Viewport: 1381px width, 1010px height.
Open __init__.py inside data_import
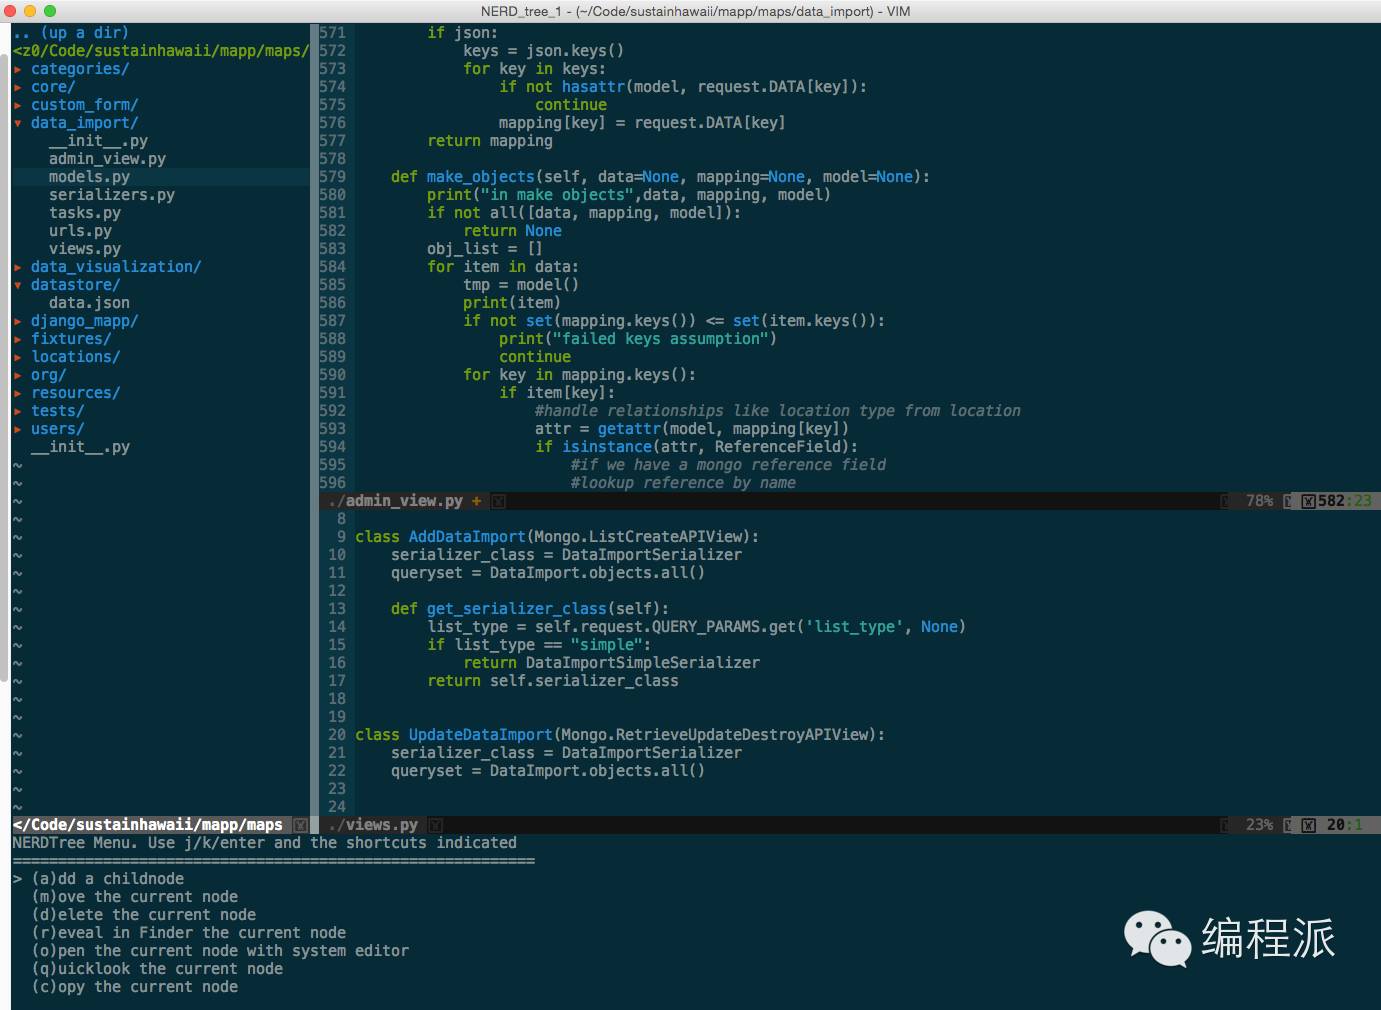pyautogui.click(x=98, y=141)
